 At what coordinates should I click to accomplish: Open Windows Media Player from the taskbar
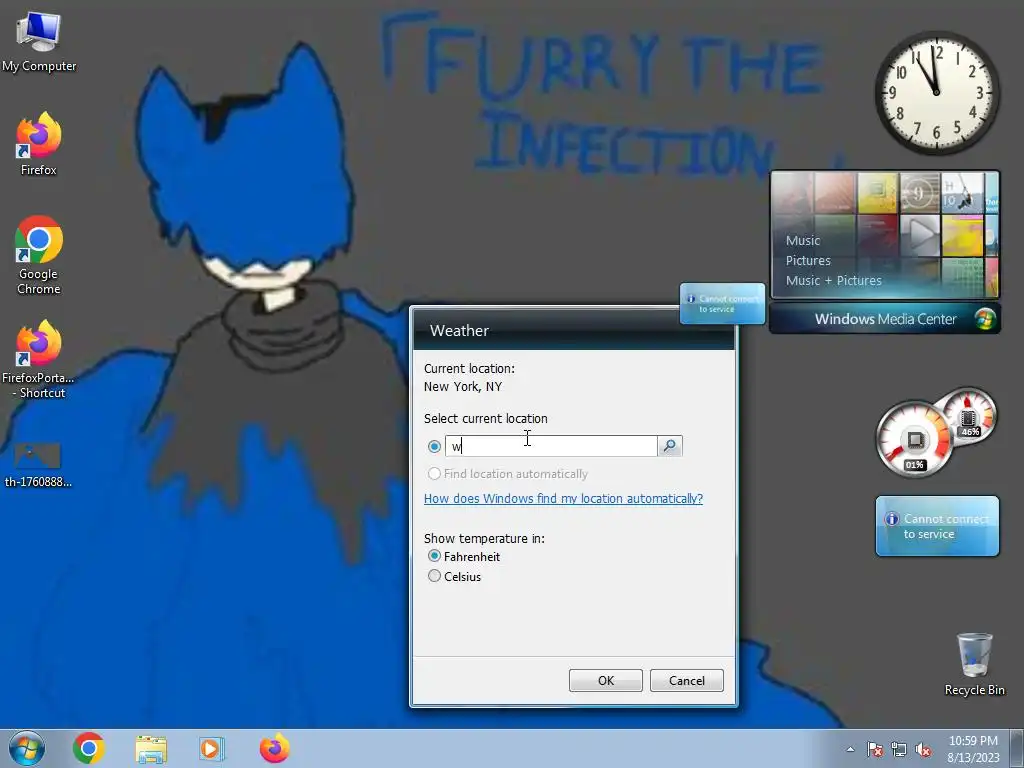(x=212, y=749)
